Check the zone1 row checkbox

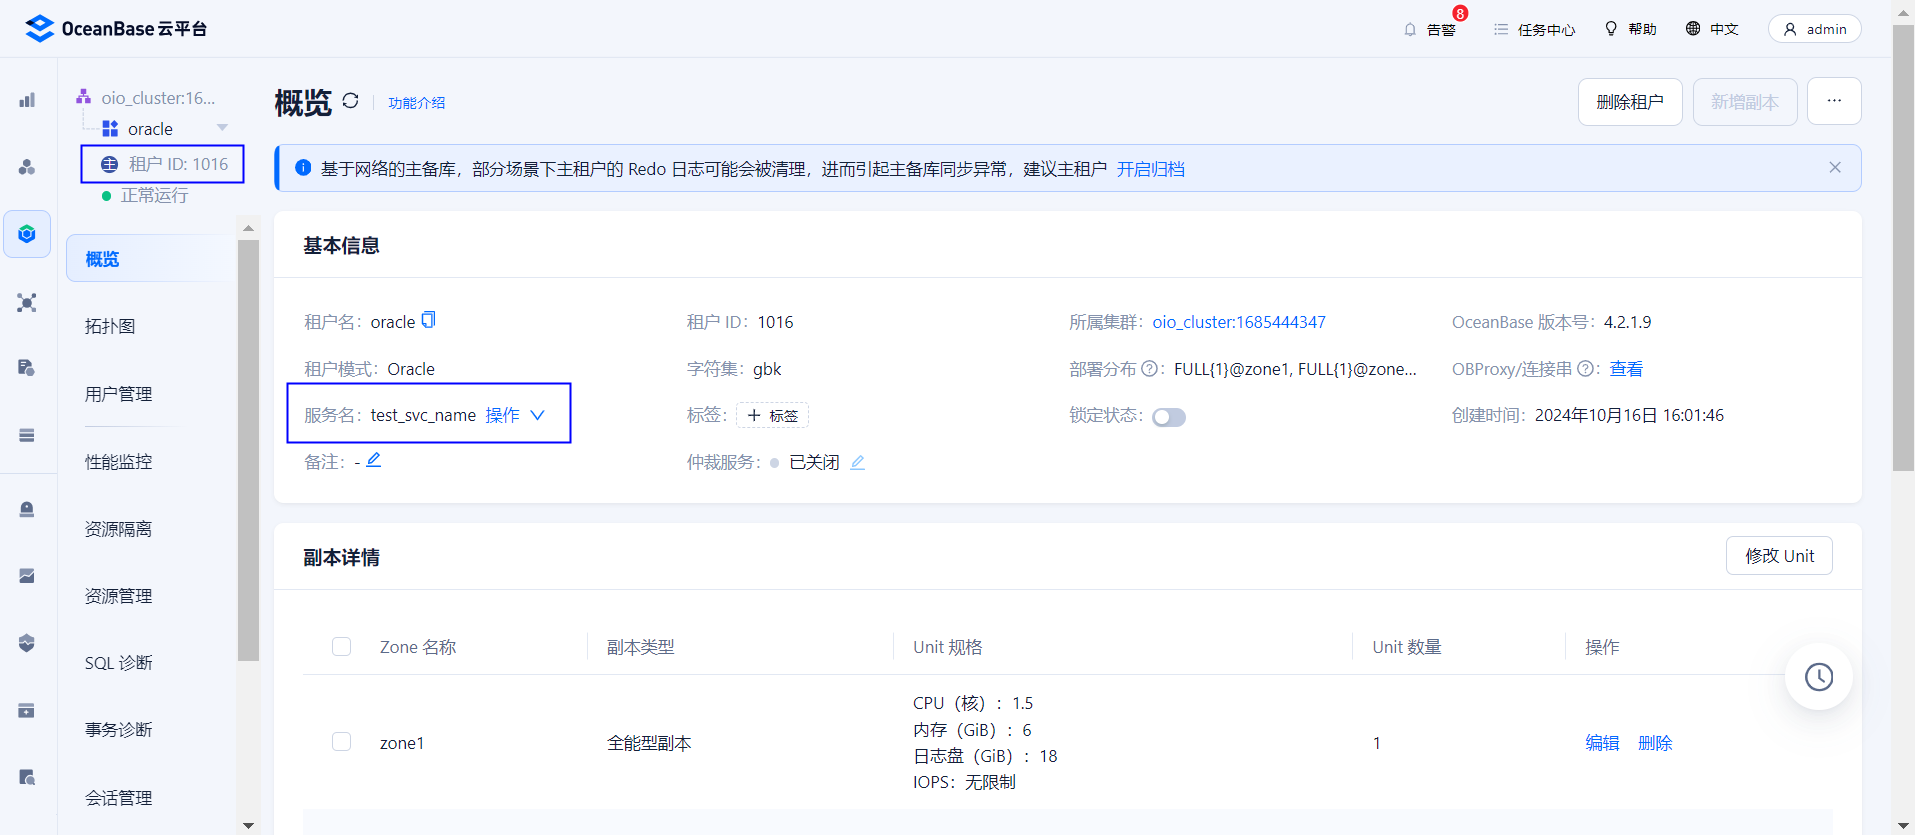click(342, 741)
